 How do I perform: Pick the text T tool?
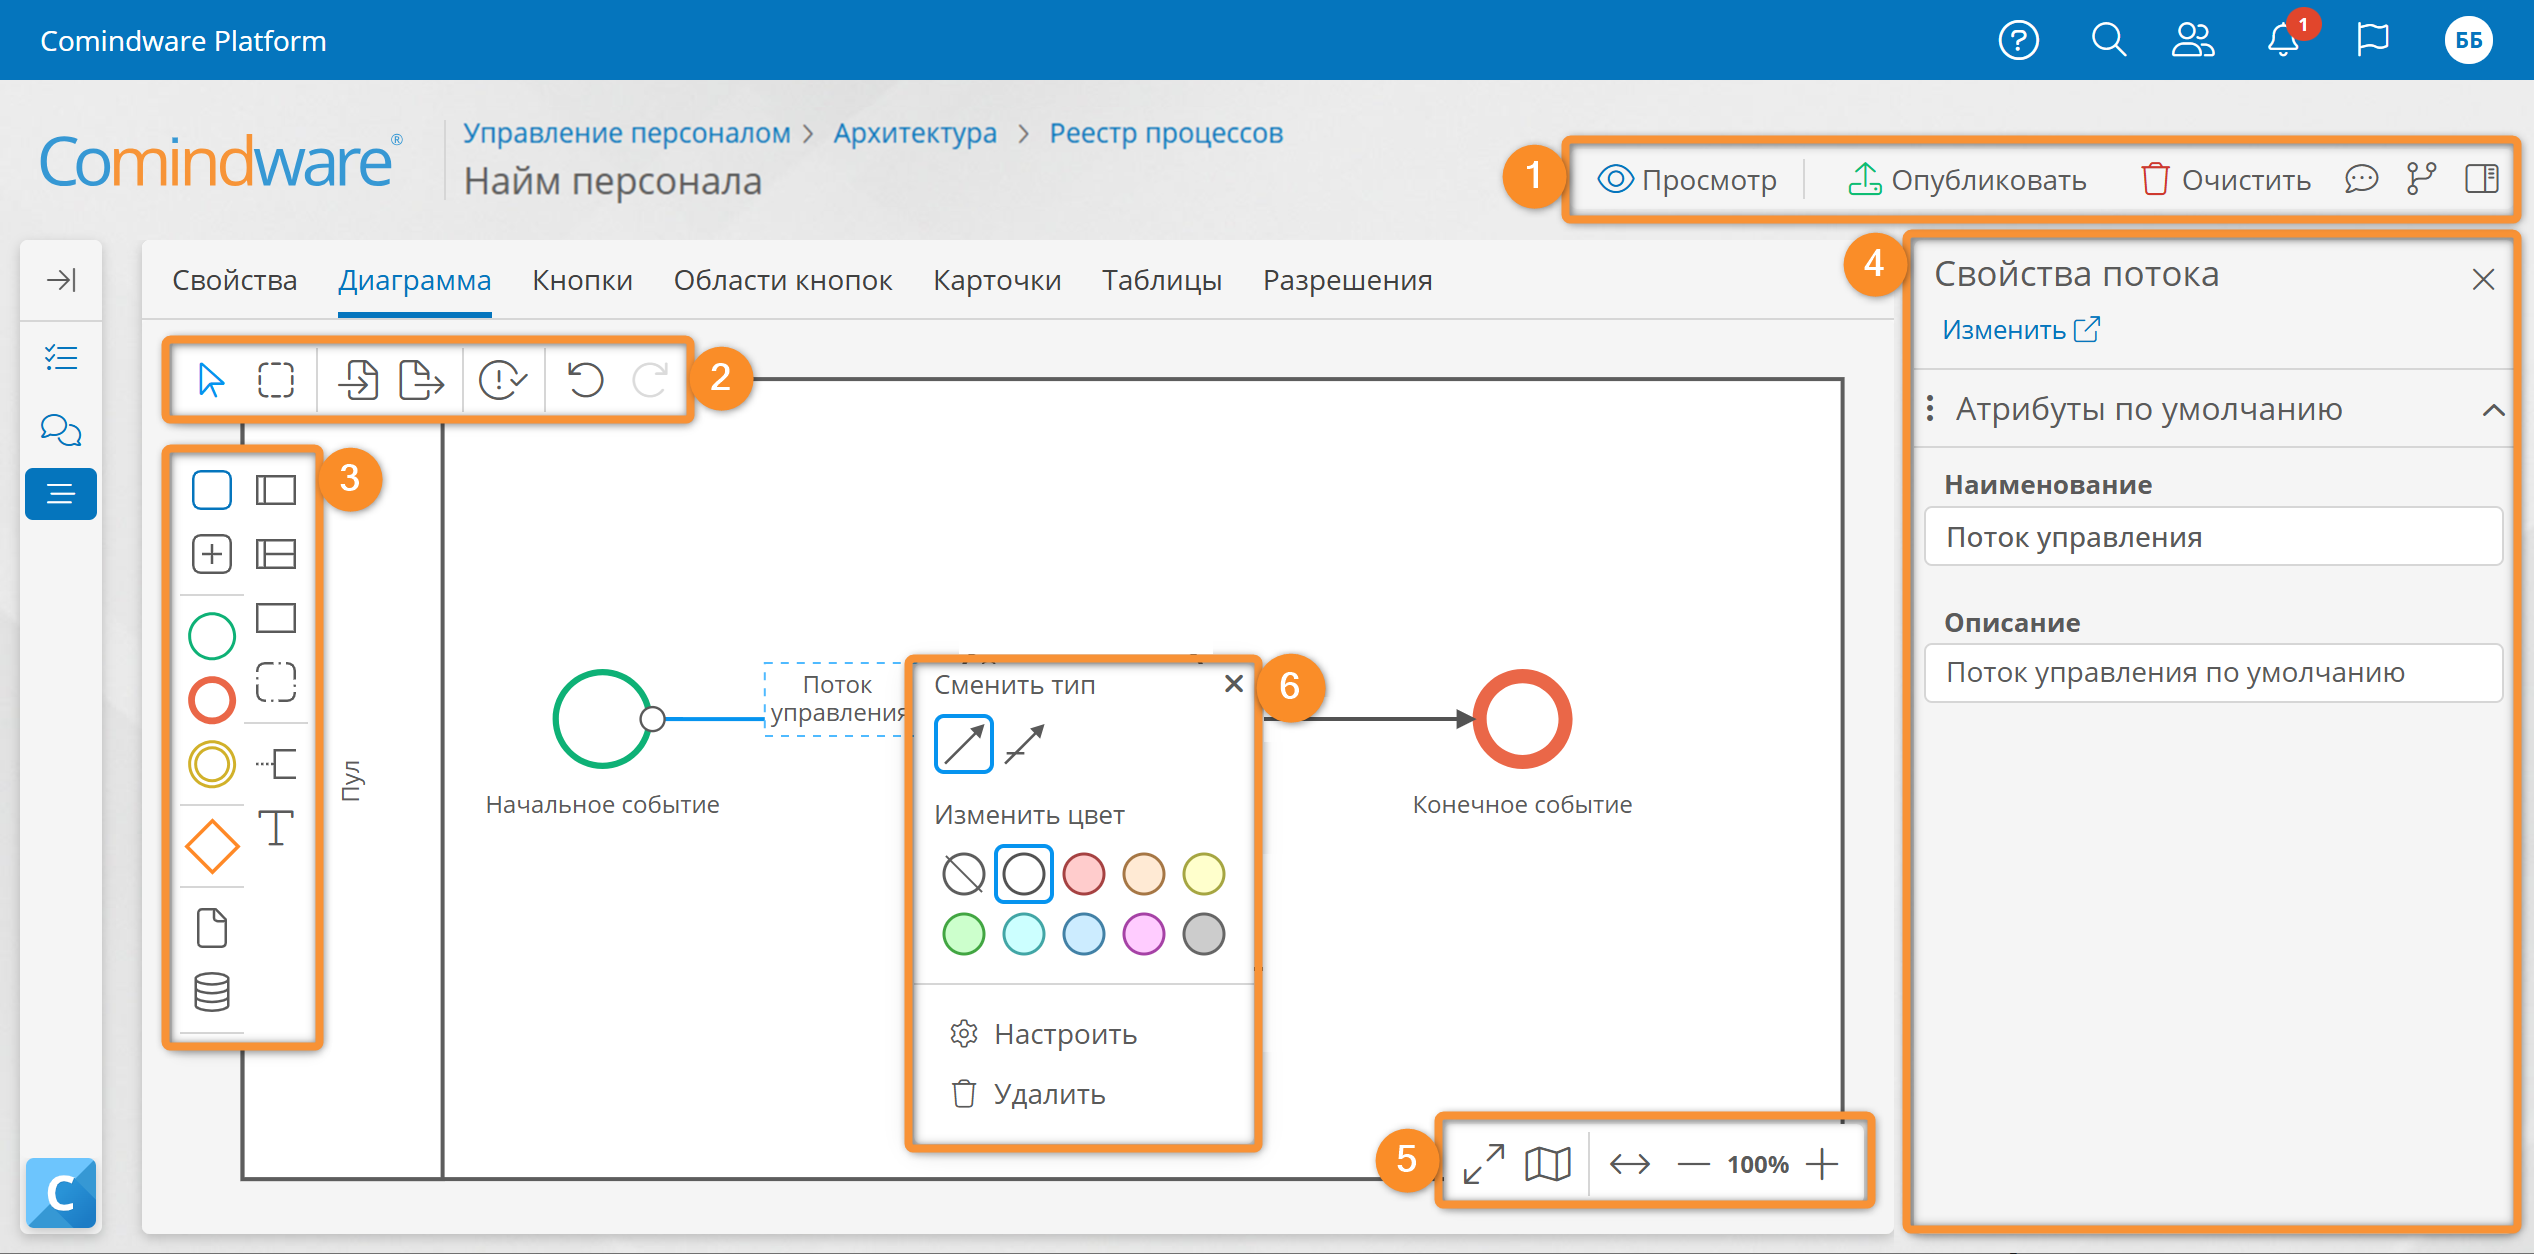click(276, 828)
